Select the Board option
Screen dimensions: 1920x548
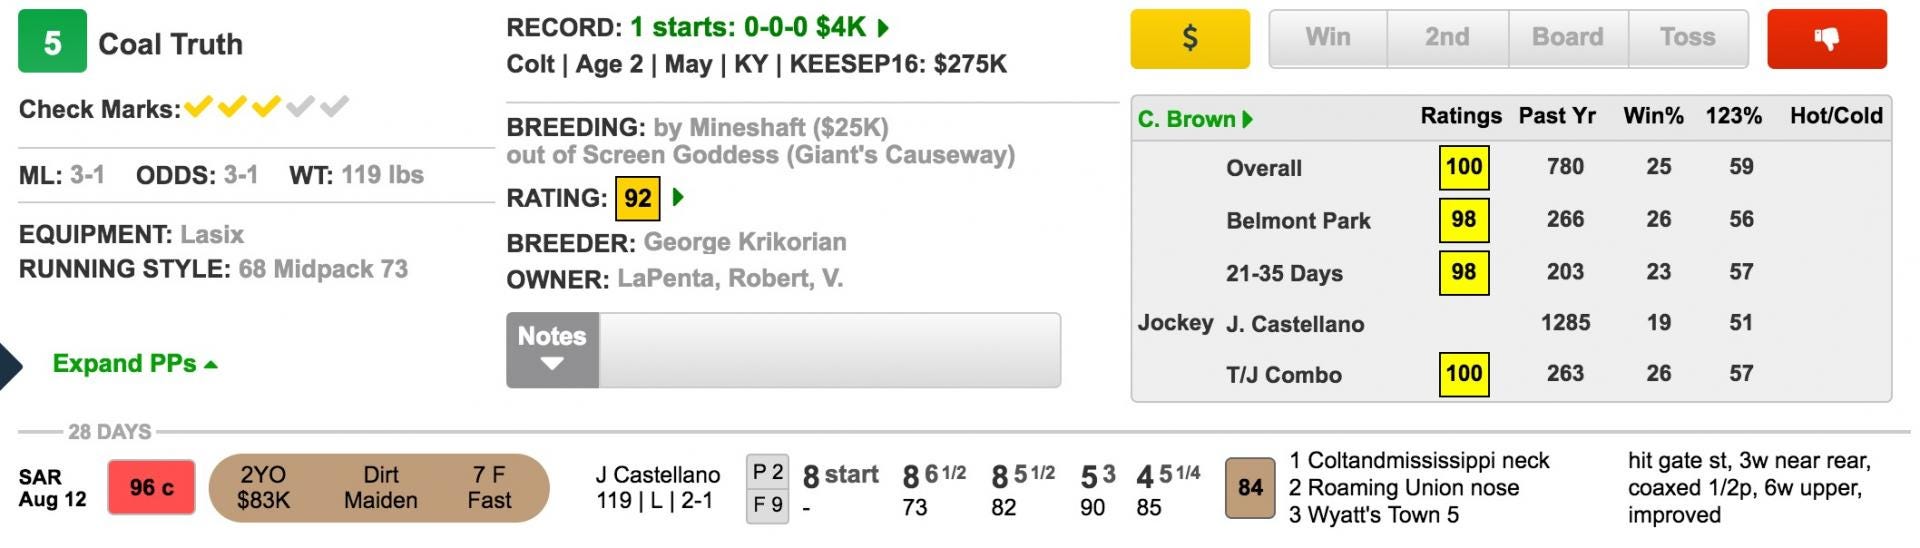click(1567, 38)
